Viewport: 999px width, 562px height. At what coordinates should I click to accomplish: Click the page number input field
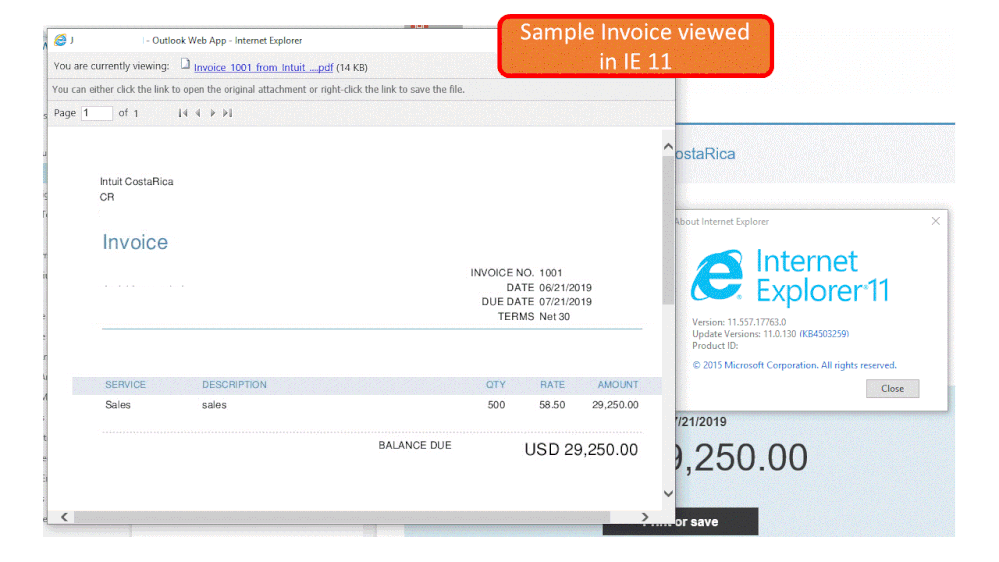97,113
